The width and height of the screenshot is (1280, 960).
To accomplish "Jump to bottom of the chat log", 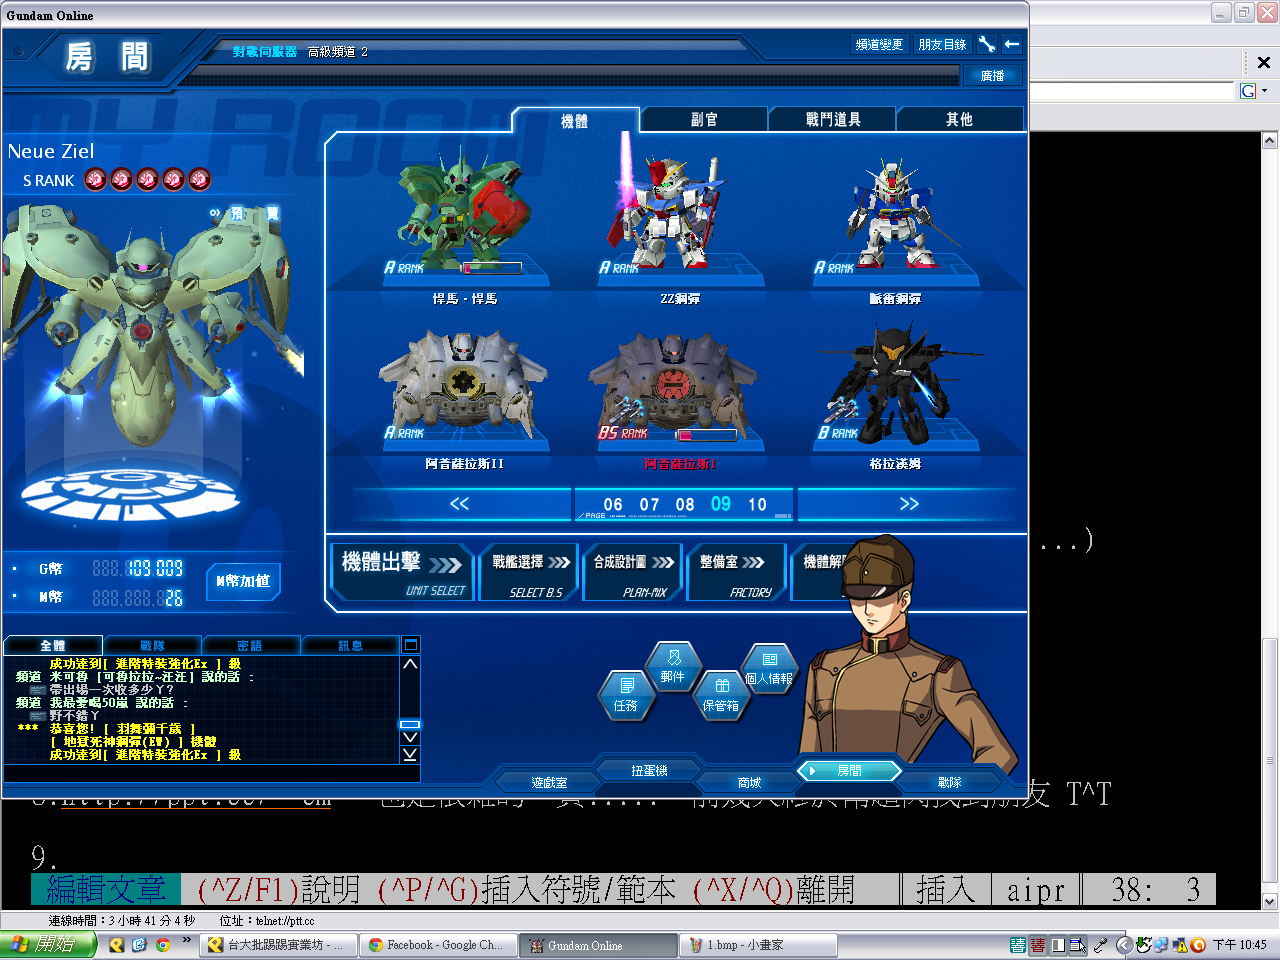I will tap(410, 754).
